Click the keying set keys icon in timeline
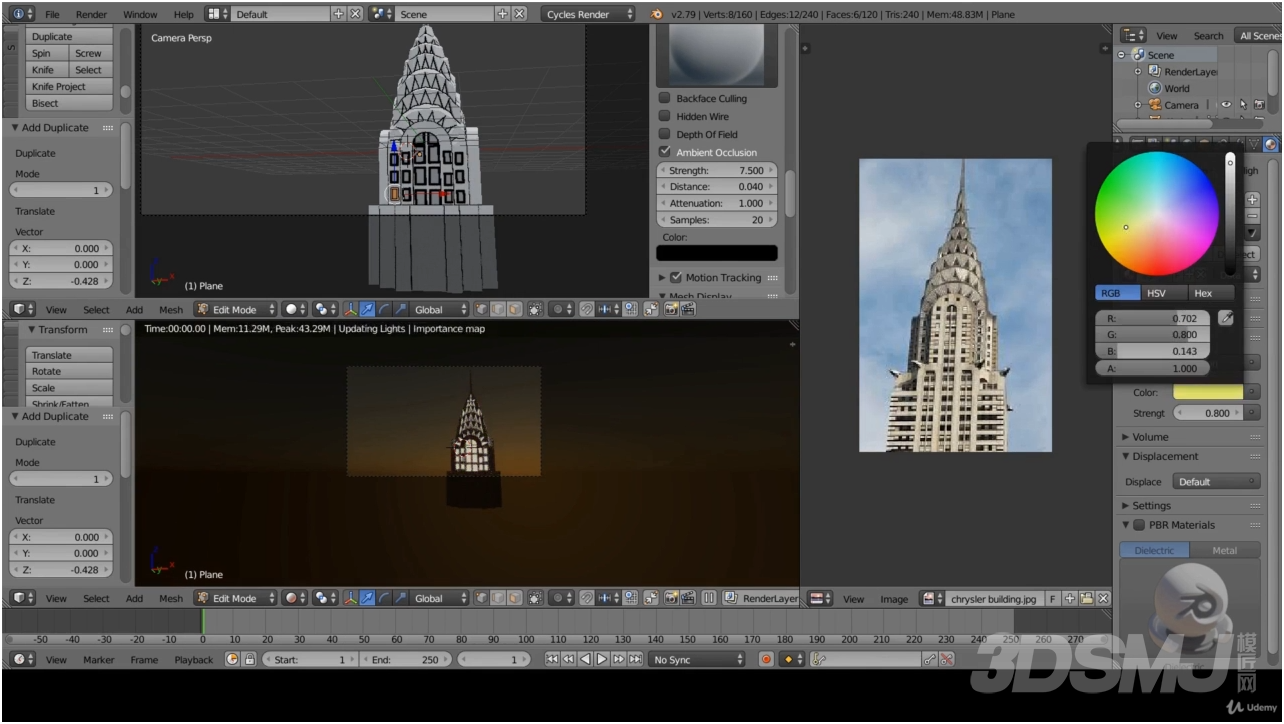1284x724 pixels. 818,660
